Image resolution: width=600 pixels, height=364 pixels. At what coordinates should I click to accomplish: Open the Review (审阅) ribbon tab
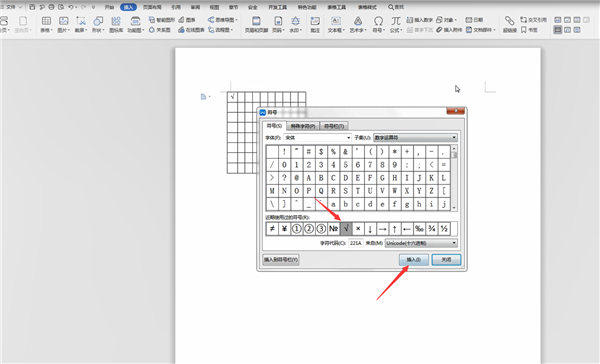coord(195,7)
